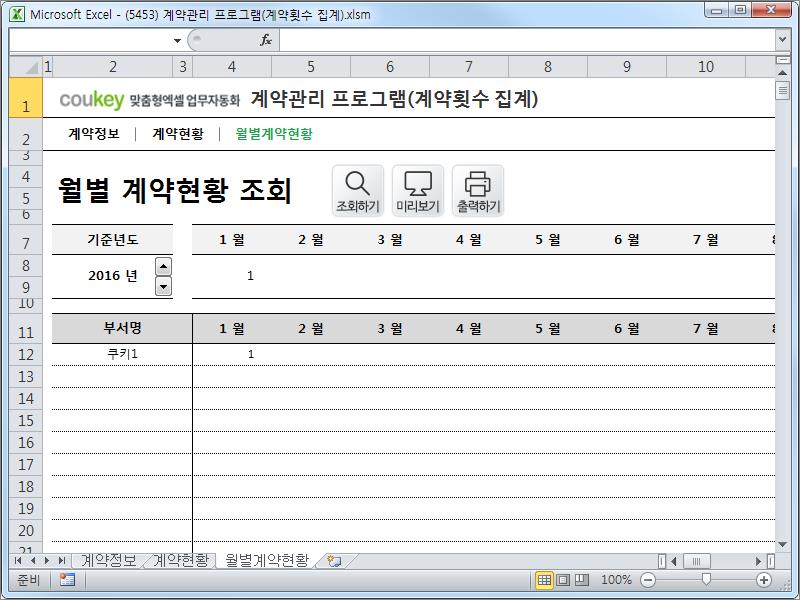Screen dimensions: 800x600
Task: Click the horizontal scrollbar thumb
Action: (x=696, y=561)
